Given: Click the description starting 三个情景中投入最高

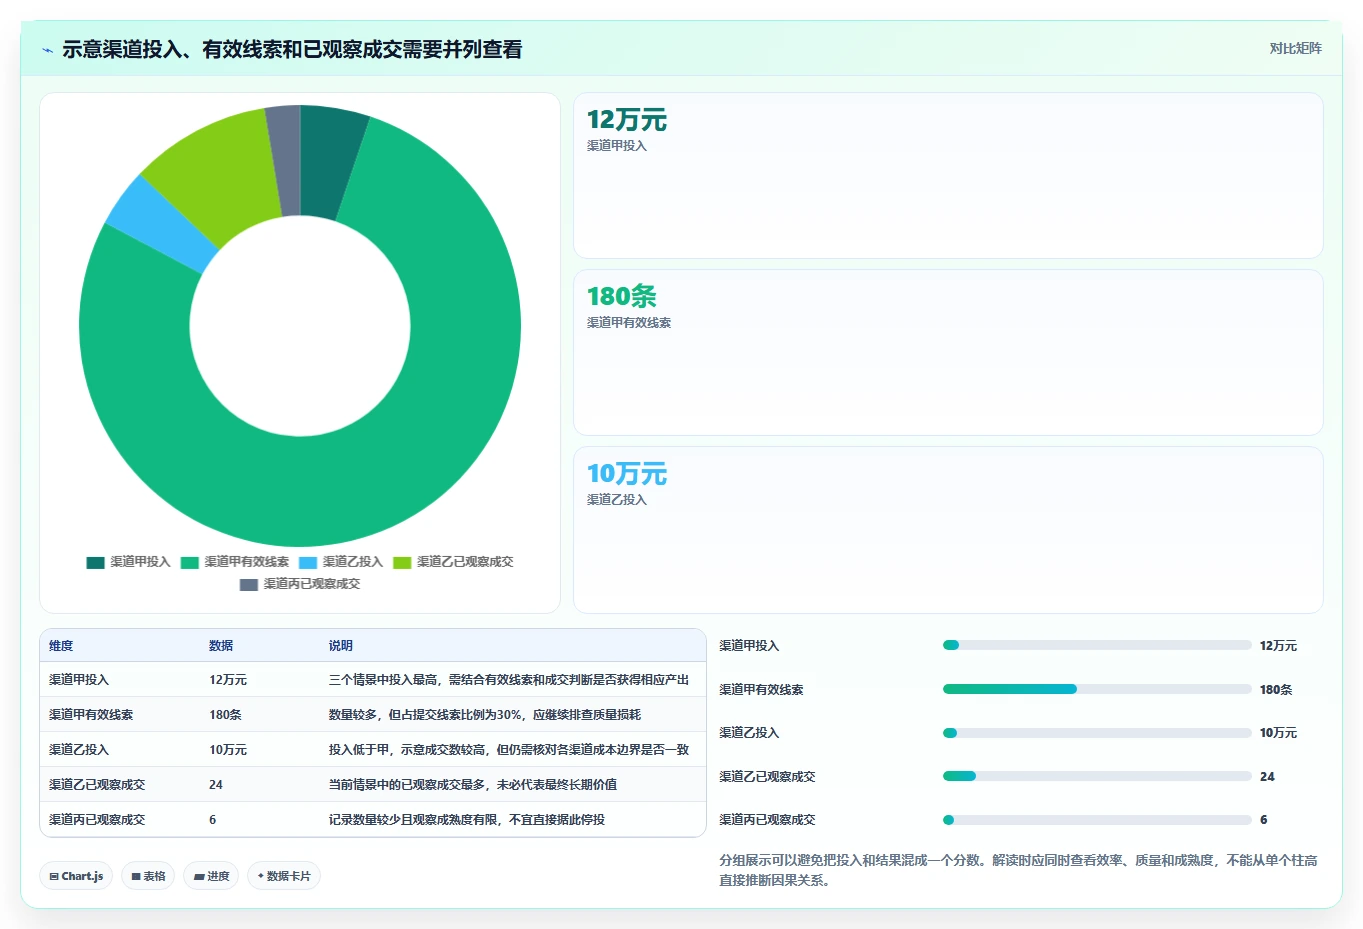Looking at the screenshot, I should pyautogui.click(x=509, y=680).
